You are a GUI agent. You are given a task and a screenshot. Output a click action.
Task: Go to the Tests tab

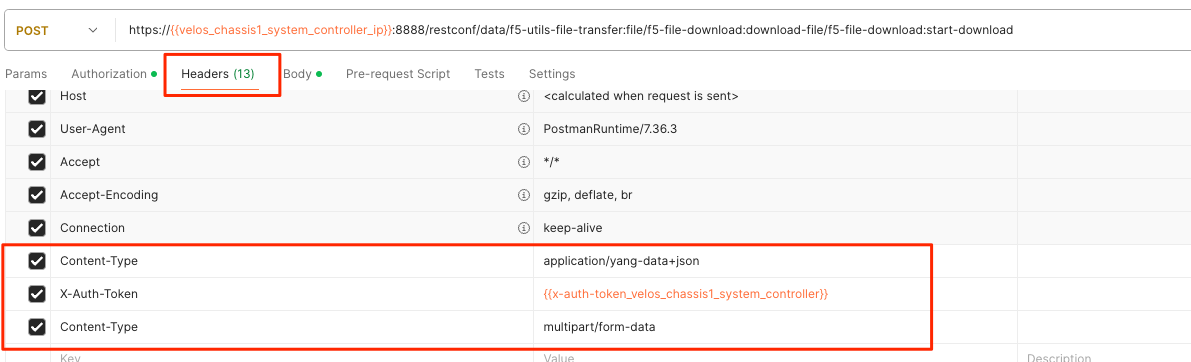(x=489, y=74)
